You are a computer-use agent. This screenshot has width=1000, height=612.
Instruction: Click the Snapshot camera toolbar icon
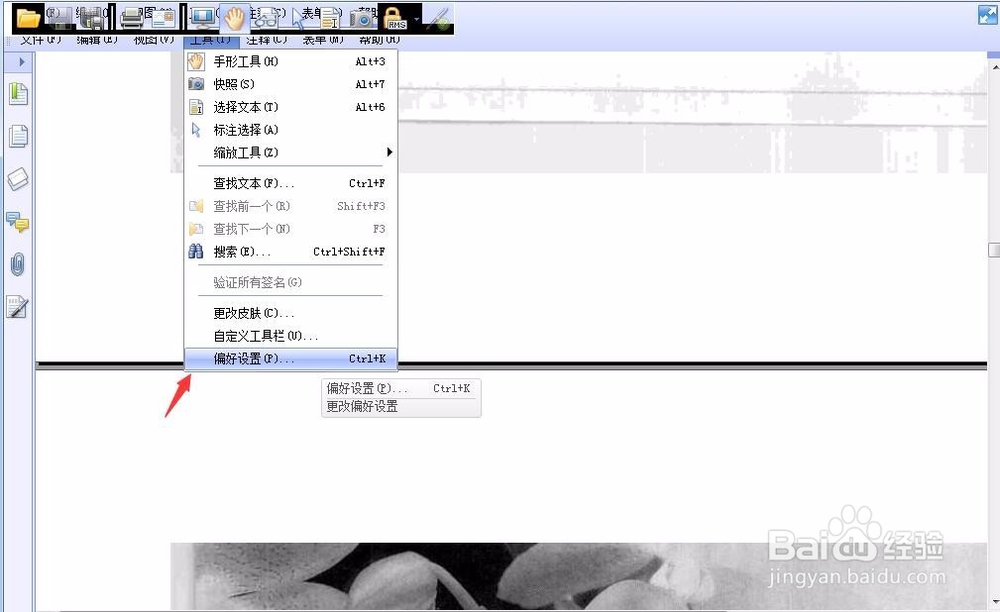point(363,18)
